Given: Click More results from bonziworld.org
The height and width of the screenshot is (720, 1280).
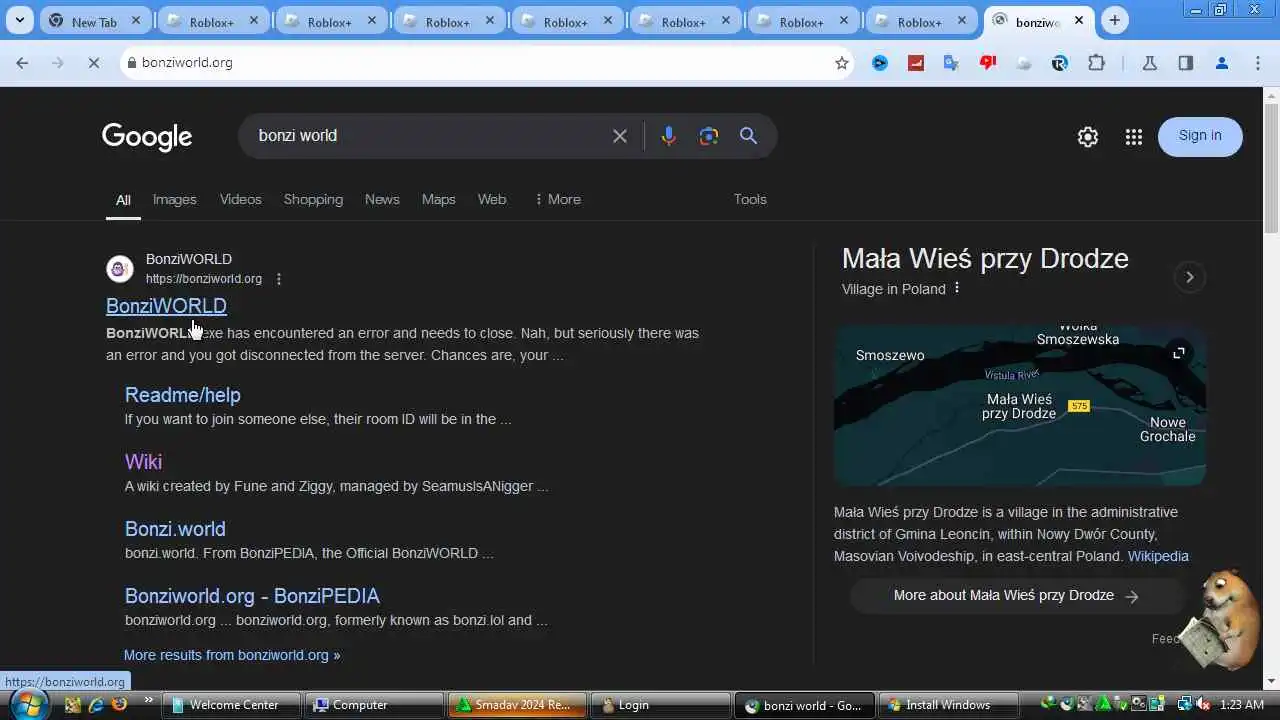Looking at the screenshot, I should (232, 655).
